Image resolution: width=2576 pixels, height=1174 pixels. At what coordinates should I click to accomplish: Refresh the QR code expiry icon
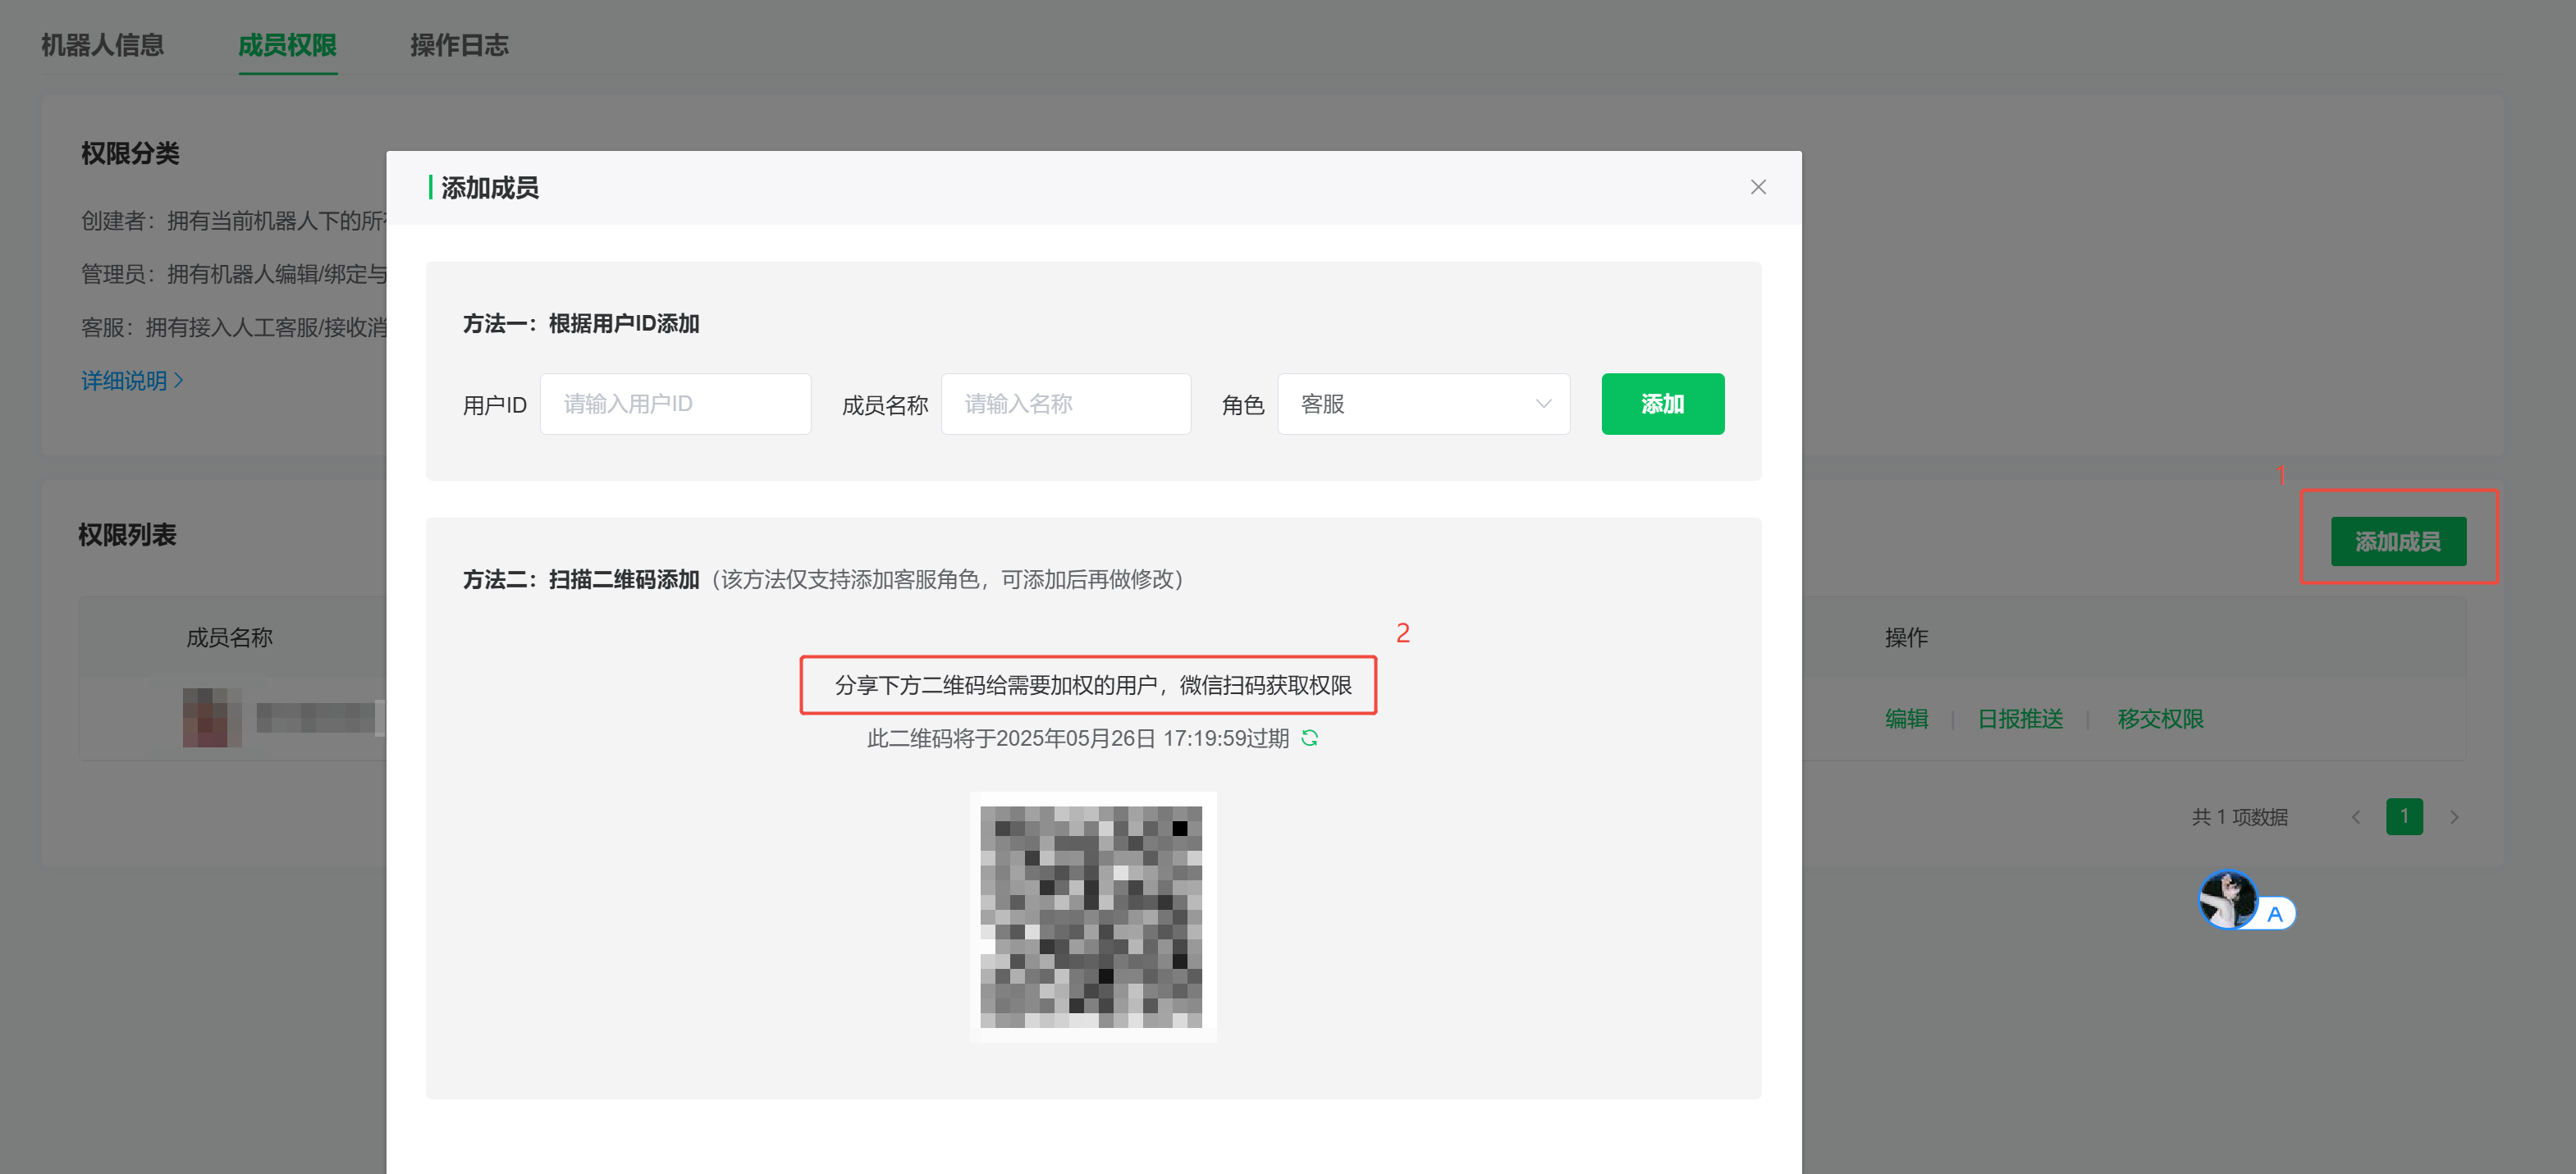pos(1309,738)
